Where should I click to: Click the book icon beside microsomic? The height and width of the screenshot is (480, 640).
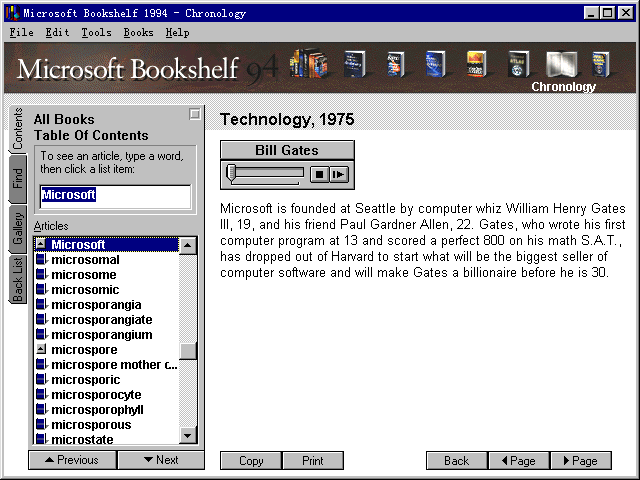point(41,289)
